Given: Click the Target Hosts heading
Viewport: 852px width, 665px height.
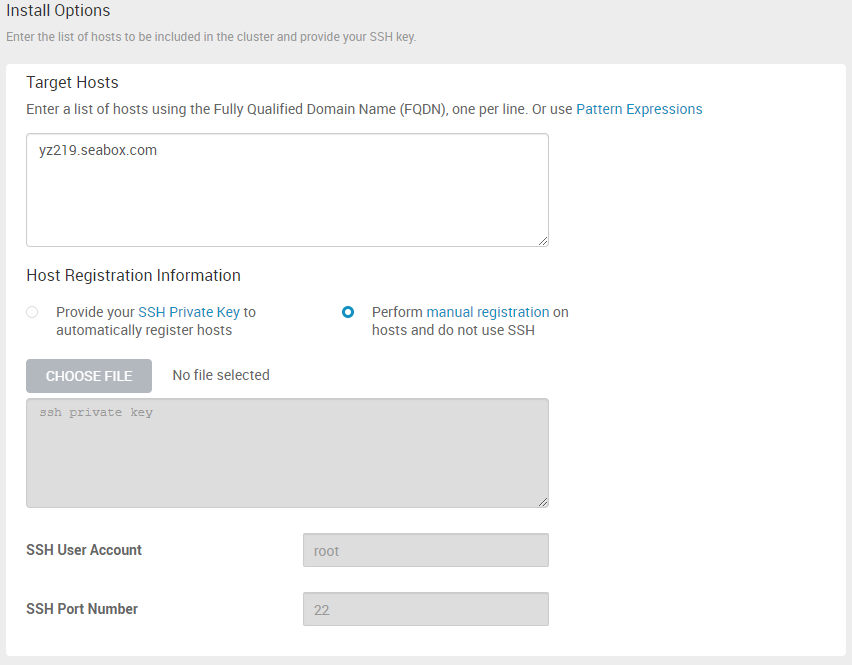Looking at the screenshot, I should click(72, 82).
